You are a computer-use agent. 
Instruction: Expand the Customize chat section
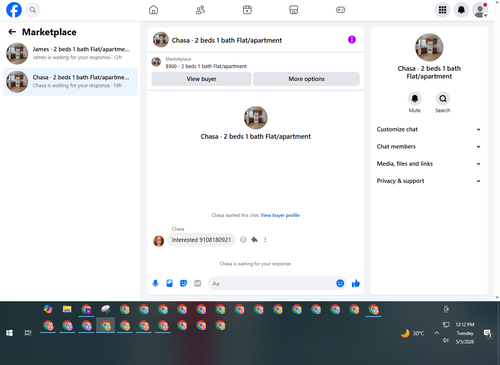429,129
